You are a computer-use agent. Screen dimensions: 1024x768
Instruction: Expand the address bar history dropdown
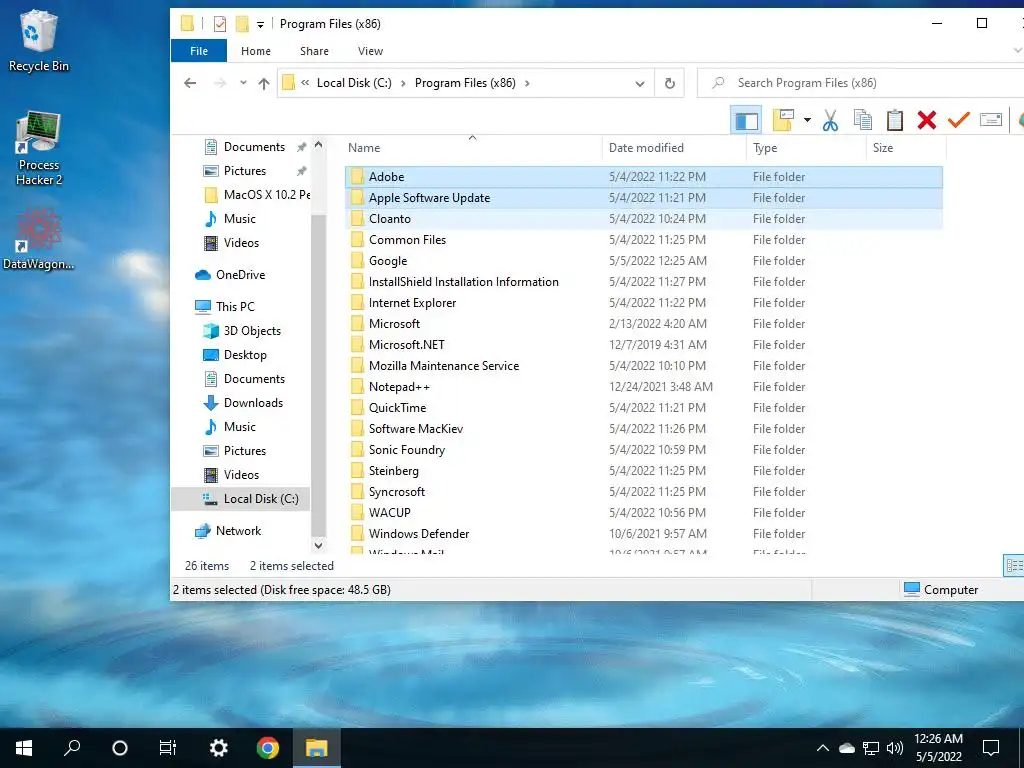(x=640, y=84)
